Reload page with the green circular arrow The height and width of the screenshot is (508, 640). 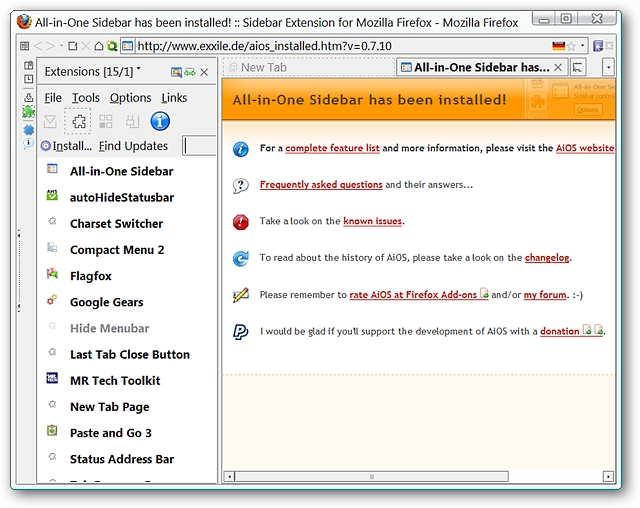pyautogui.click(x=111, y=46)
